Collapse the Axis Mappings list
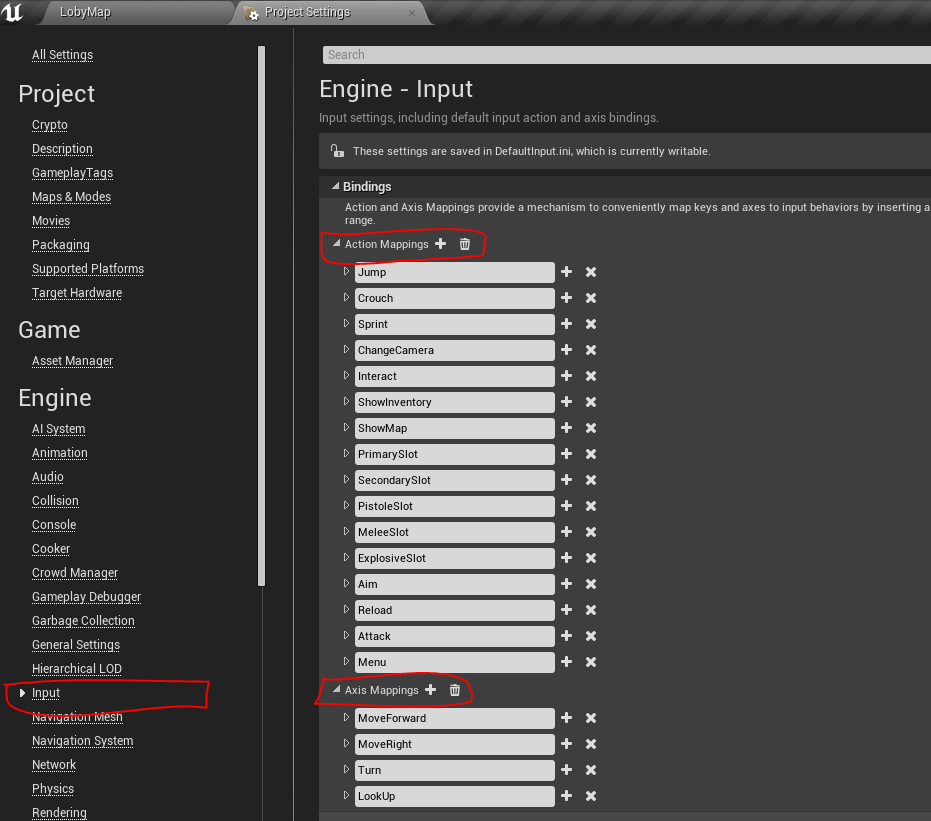The width and height of the screenshot is (931, 821). pyautogui.click(x=337, y=689)
